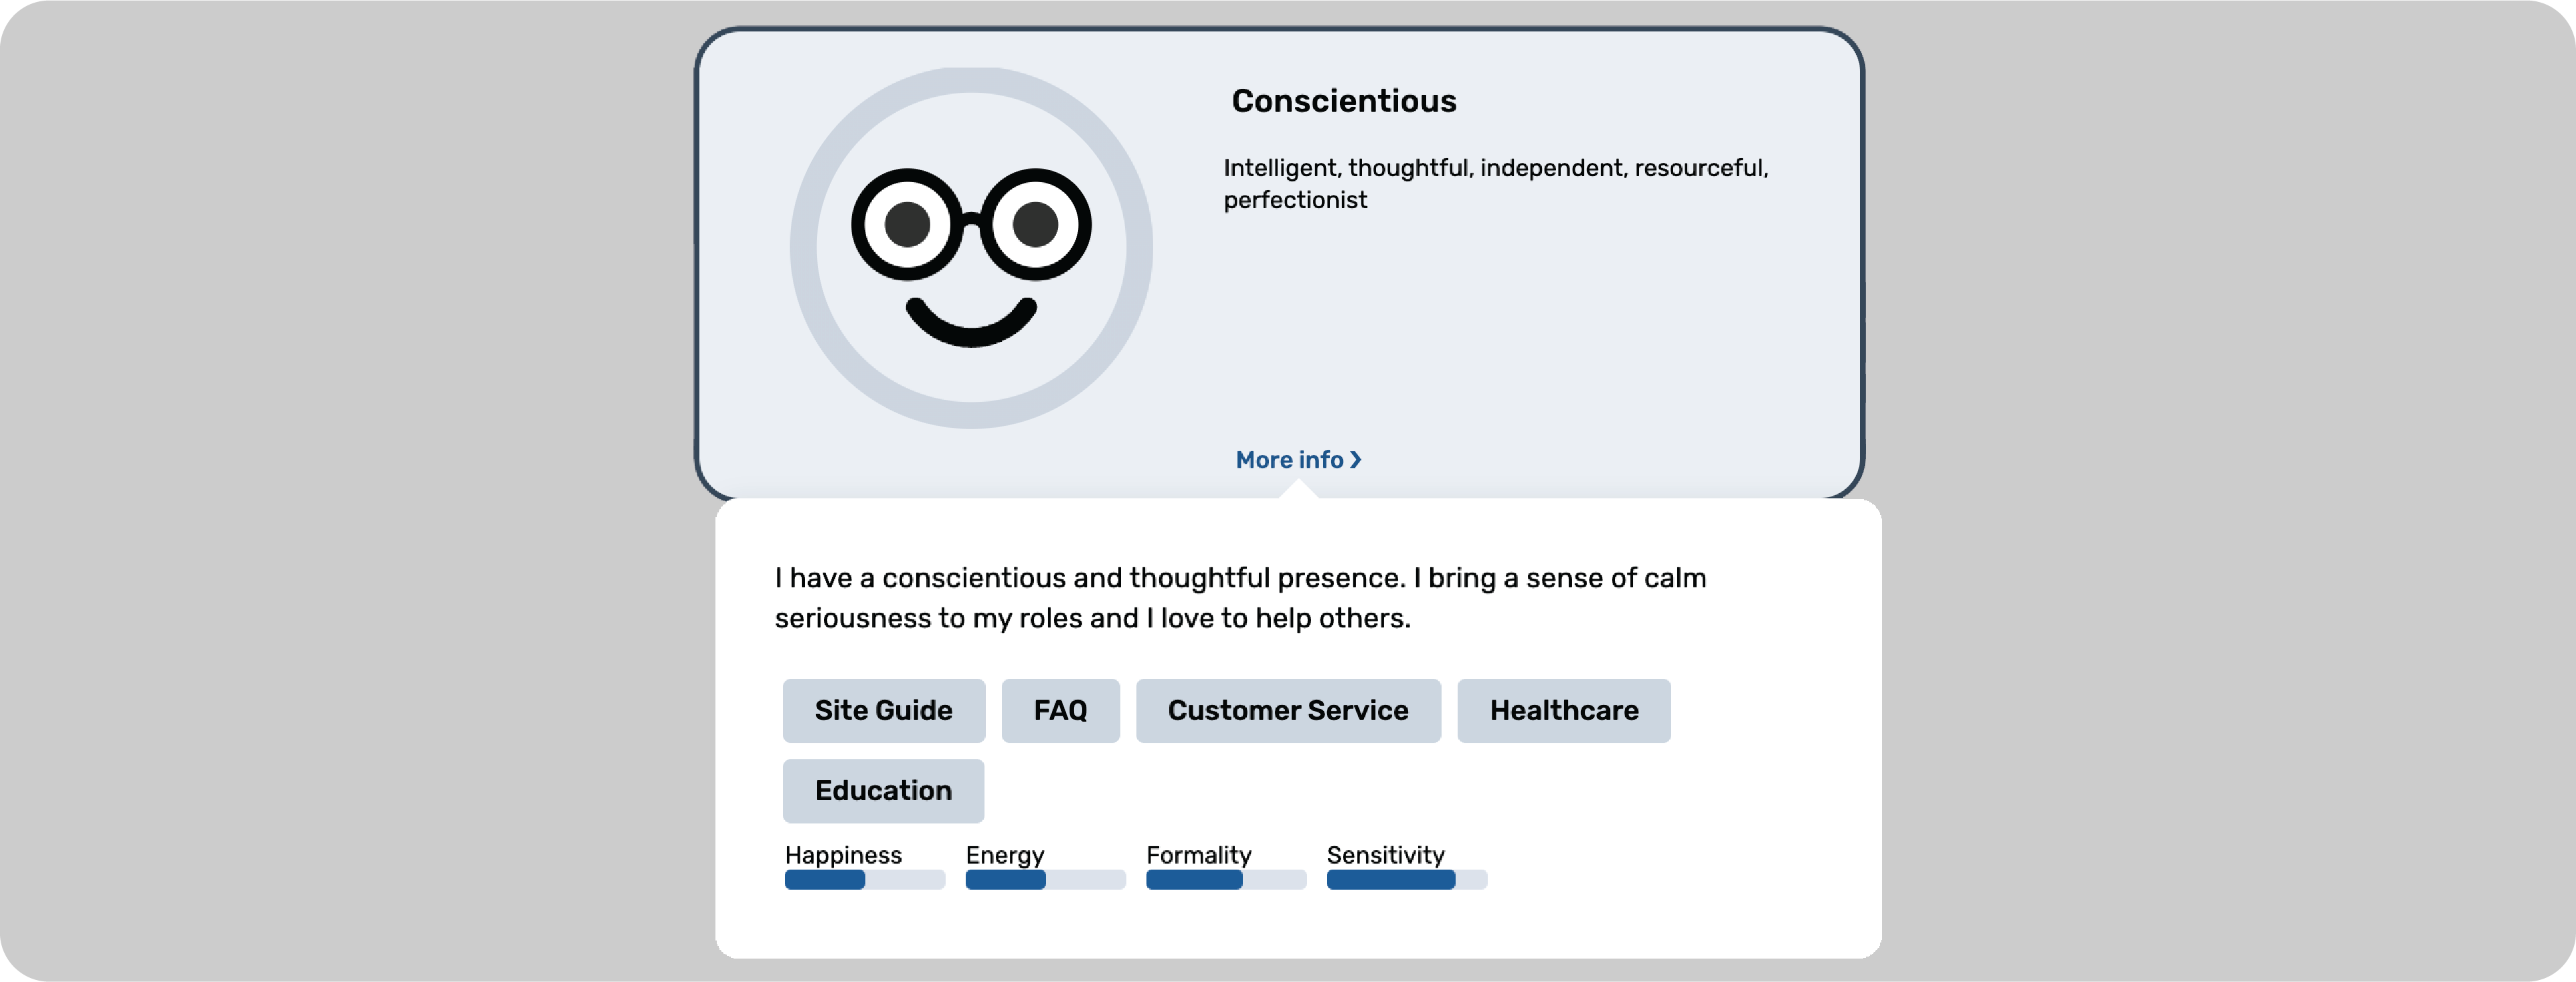Pick the Healthcare tag
2576x982 pixels.
click(x=1563, y=711)
